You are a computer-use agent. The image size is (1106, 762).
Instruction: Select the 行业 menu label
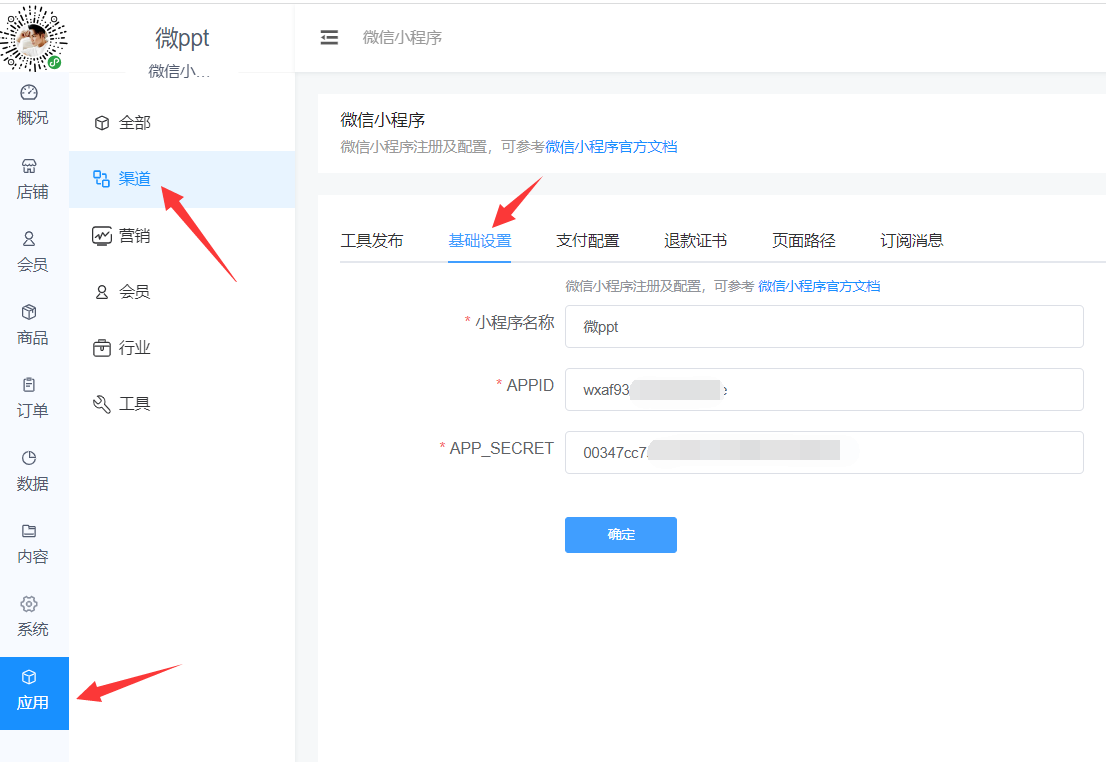pos(135,348)
